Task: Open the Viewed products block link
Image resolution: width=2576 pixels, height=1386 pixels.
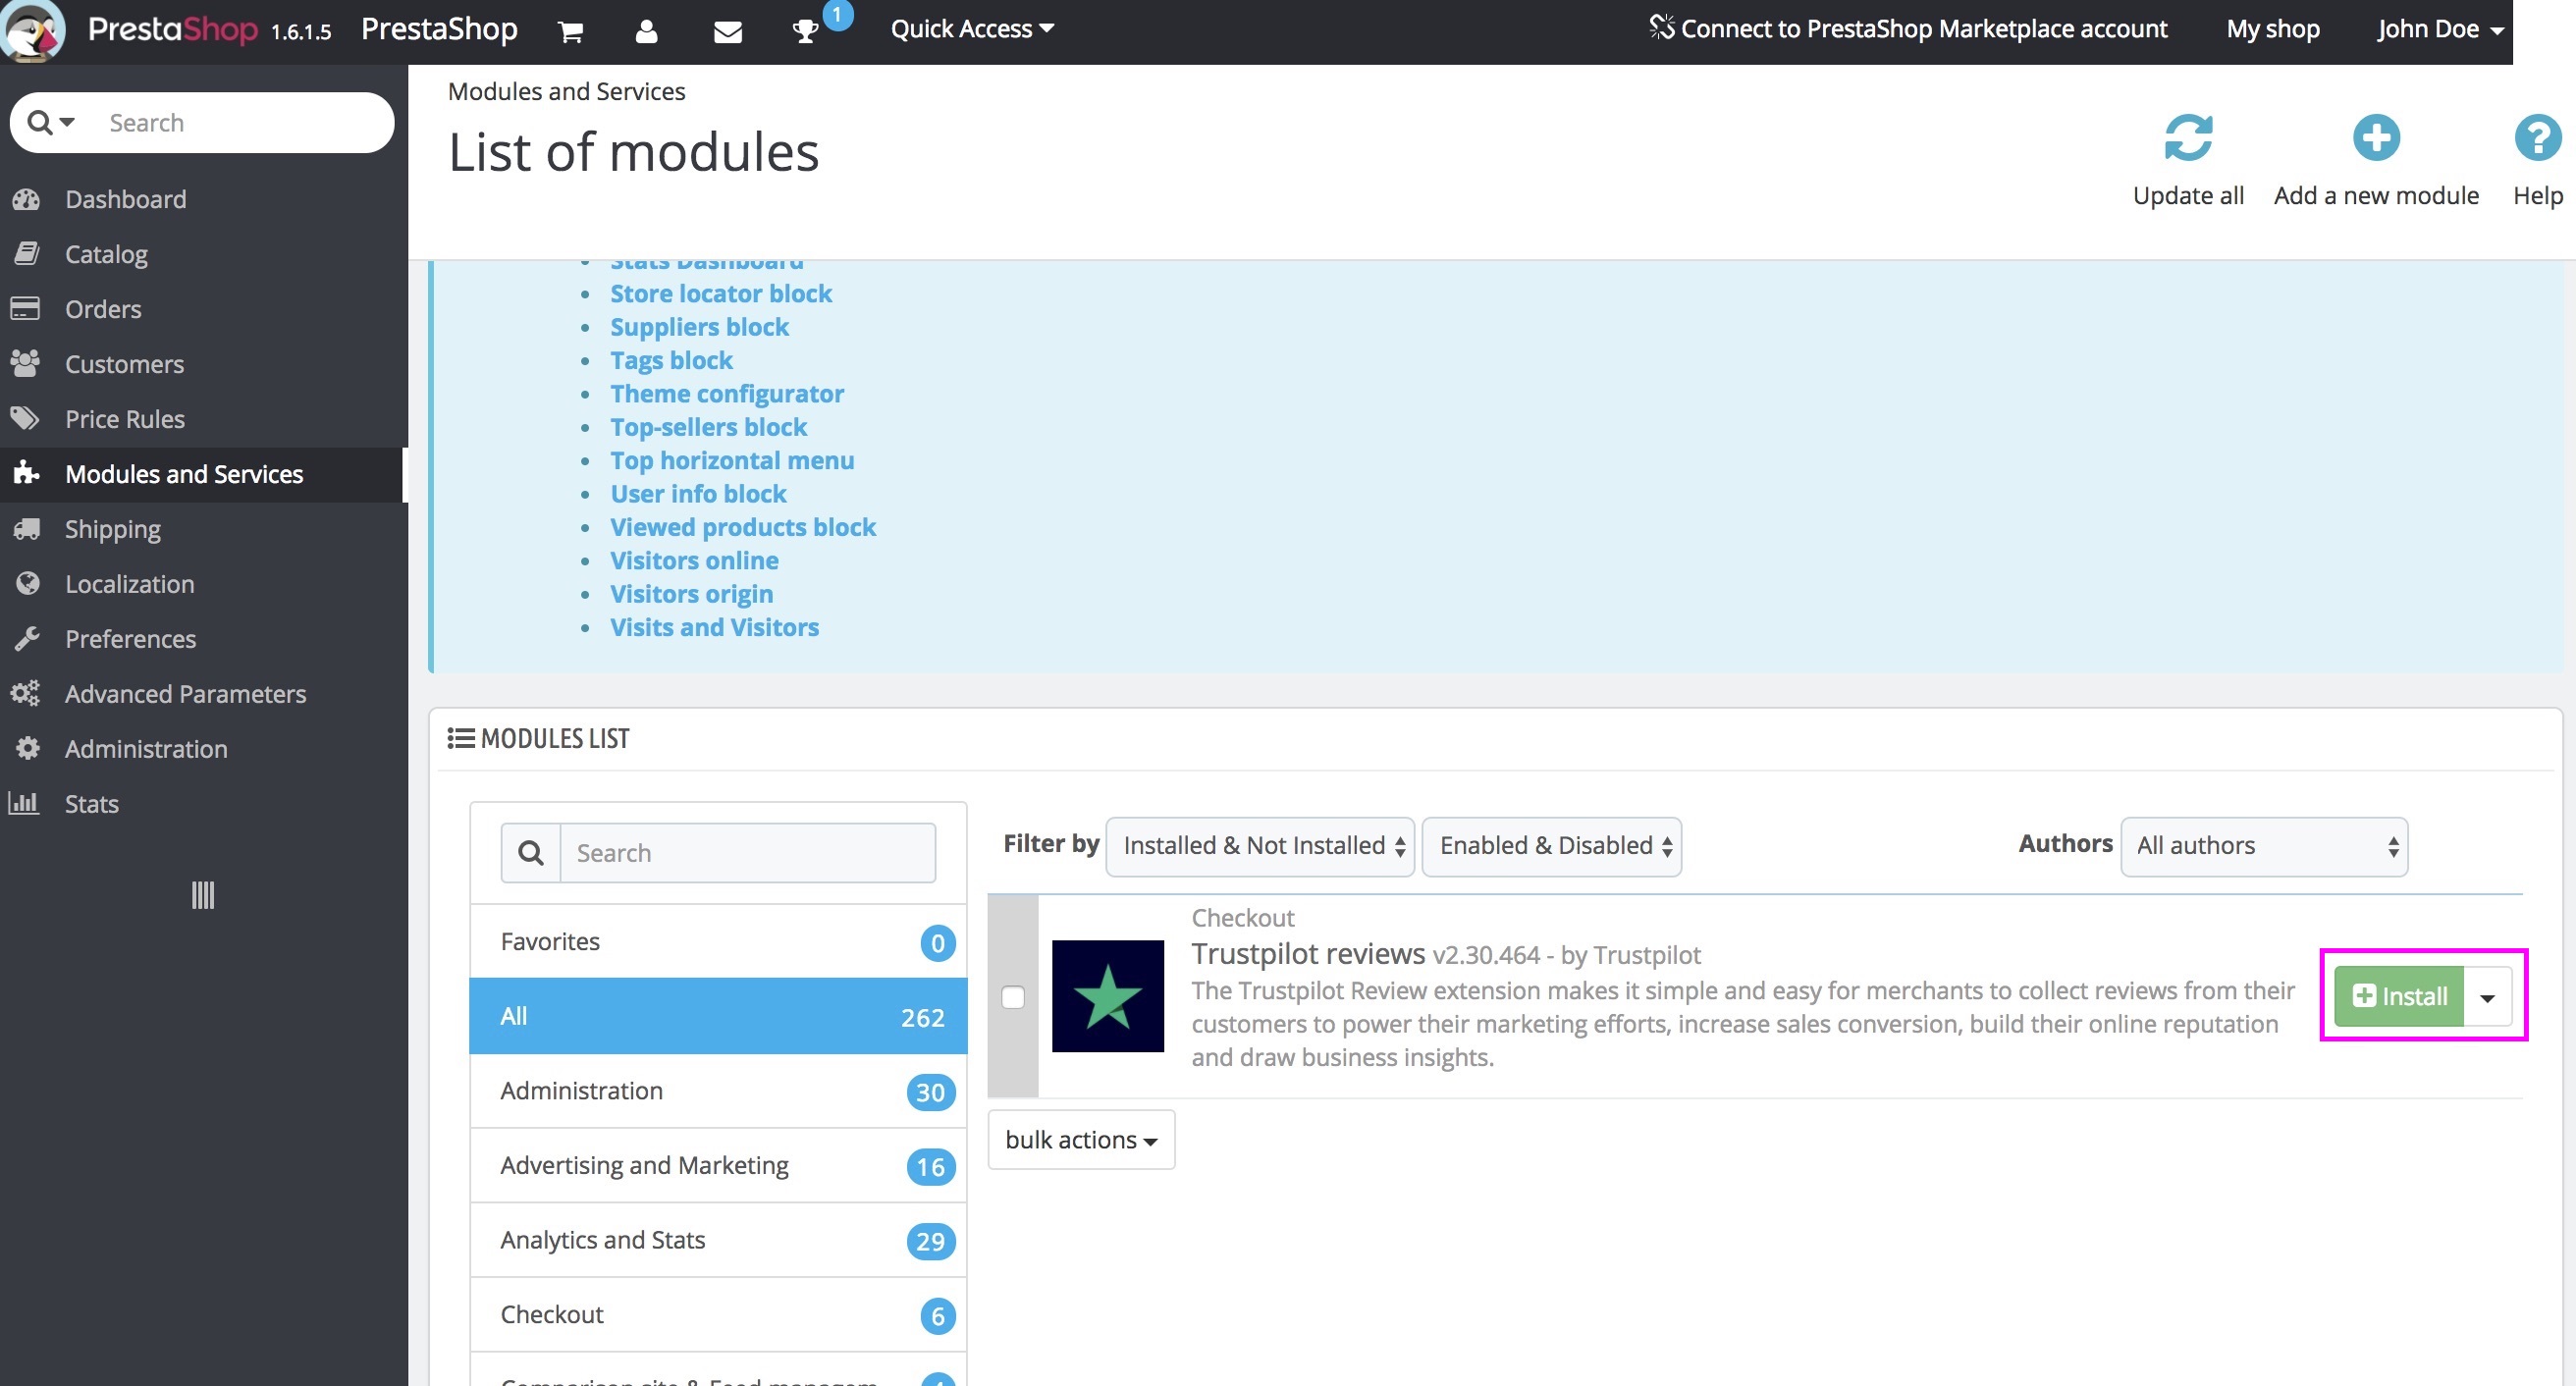Action: click(743, 527)
